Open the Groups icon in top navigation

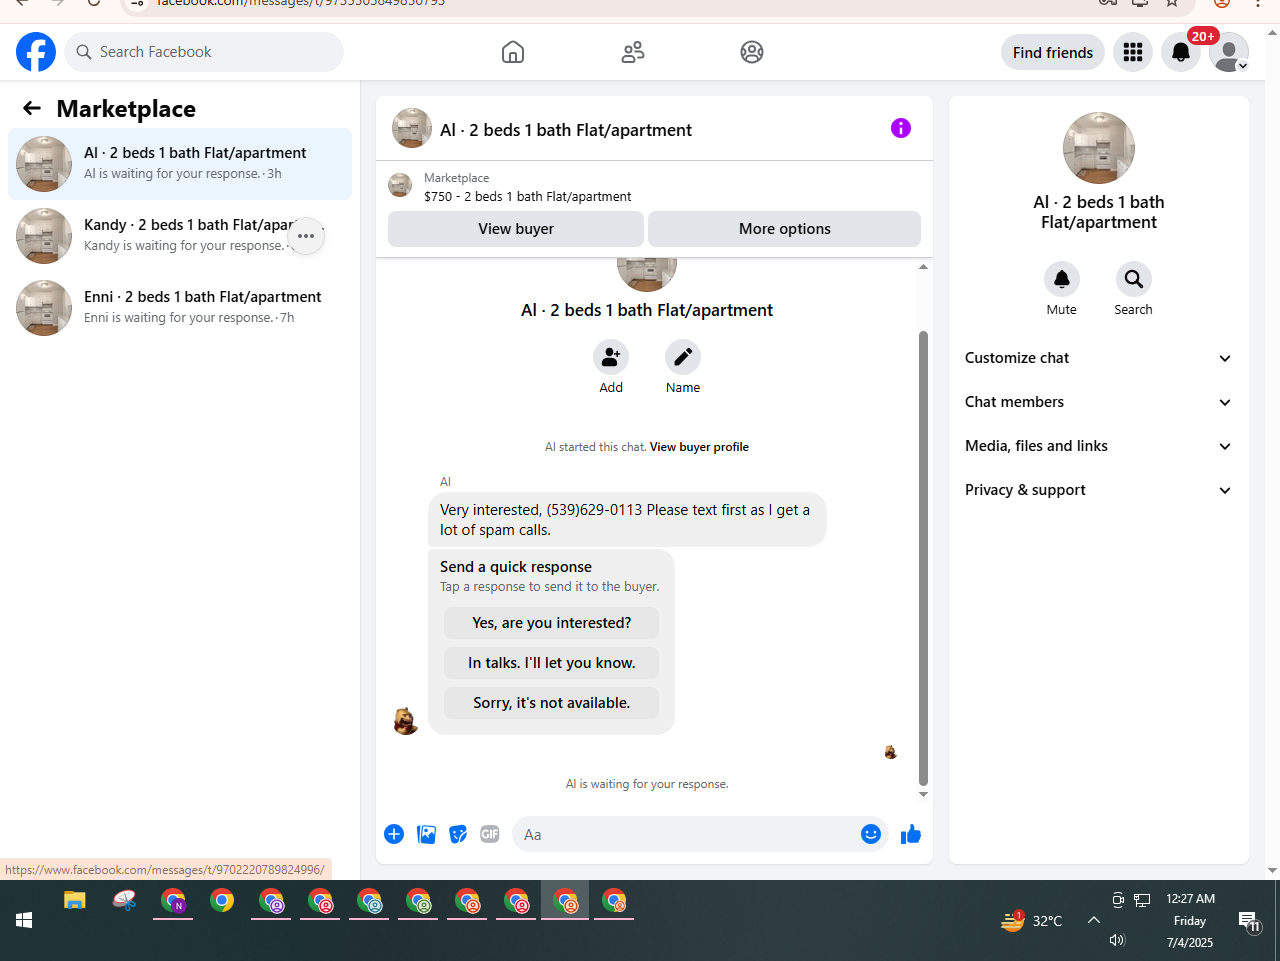(x=752, y=52)
